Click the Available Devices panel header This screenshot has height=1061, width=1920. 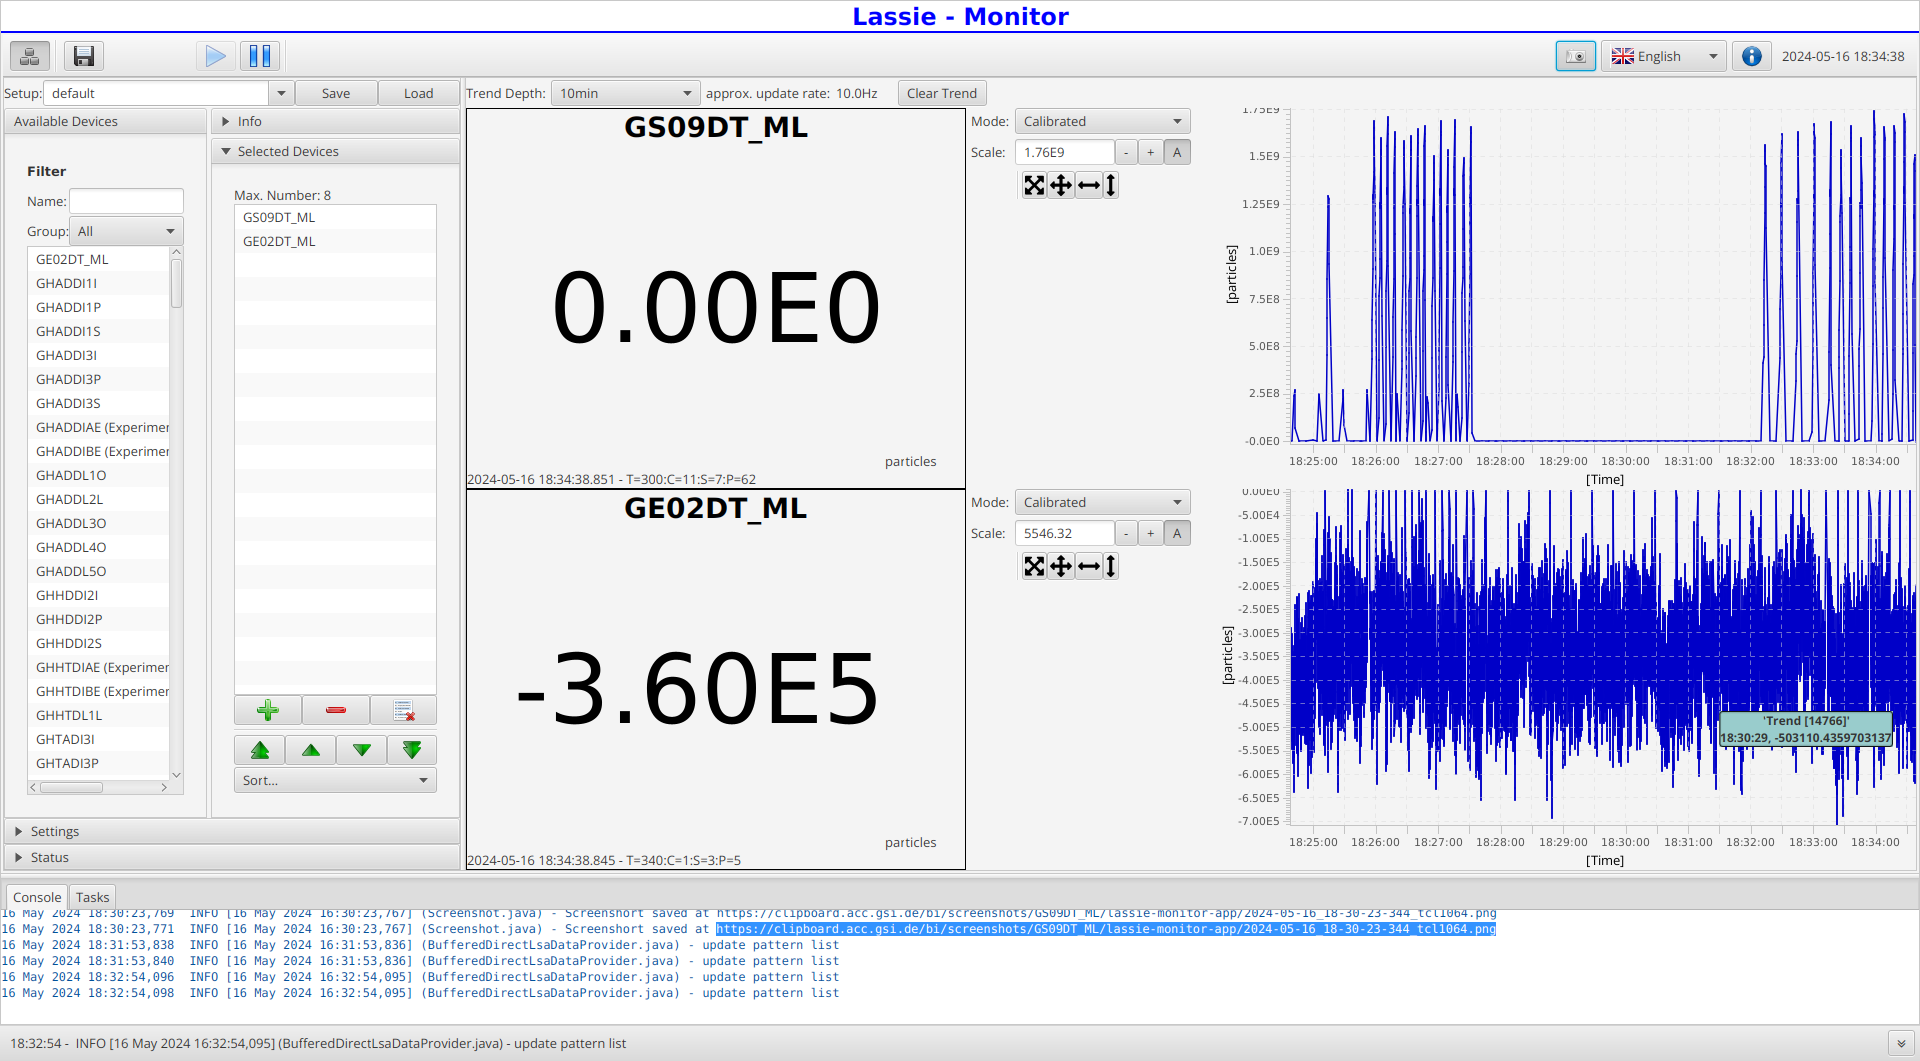click(105, 121)
